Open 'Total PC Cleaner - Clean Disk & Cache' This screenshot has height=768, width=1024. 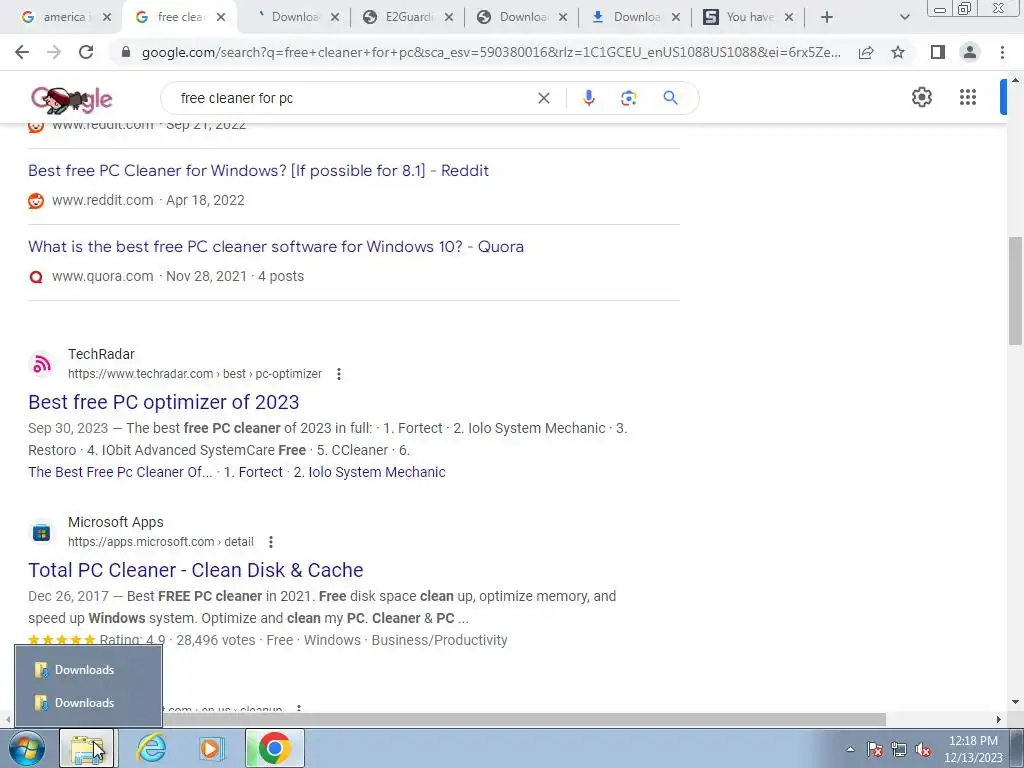[x=196, y=569]
